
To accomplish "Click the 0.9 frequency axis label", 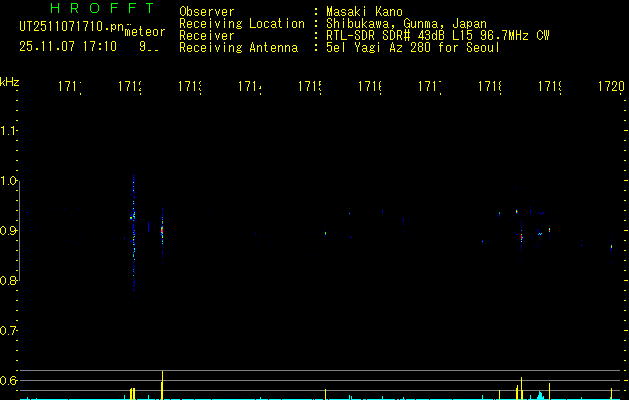I will pyautogui.click(x=8, y=231).
